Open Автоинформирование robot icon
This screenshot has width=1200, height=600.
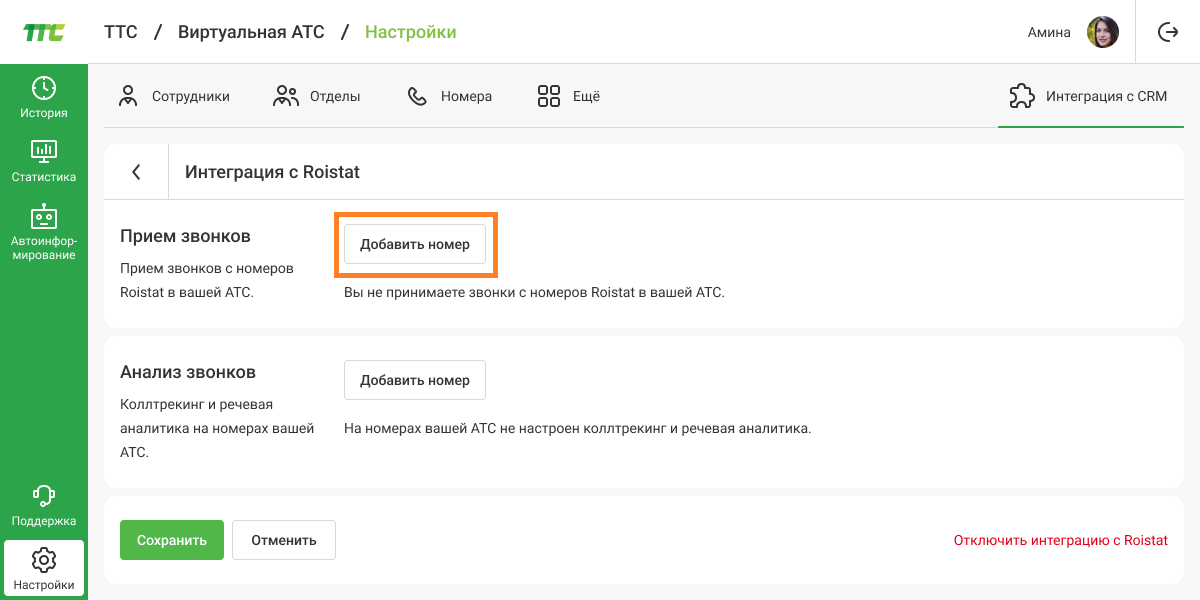44,216
